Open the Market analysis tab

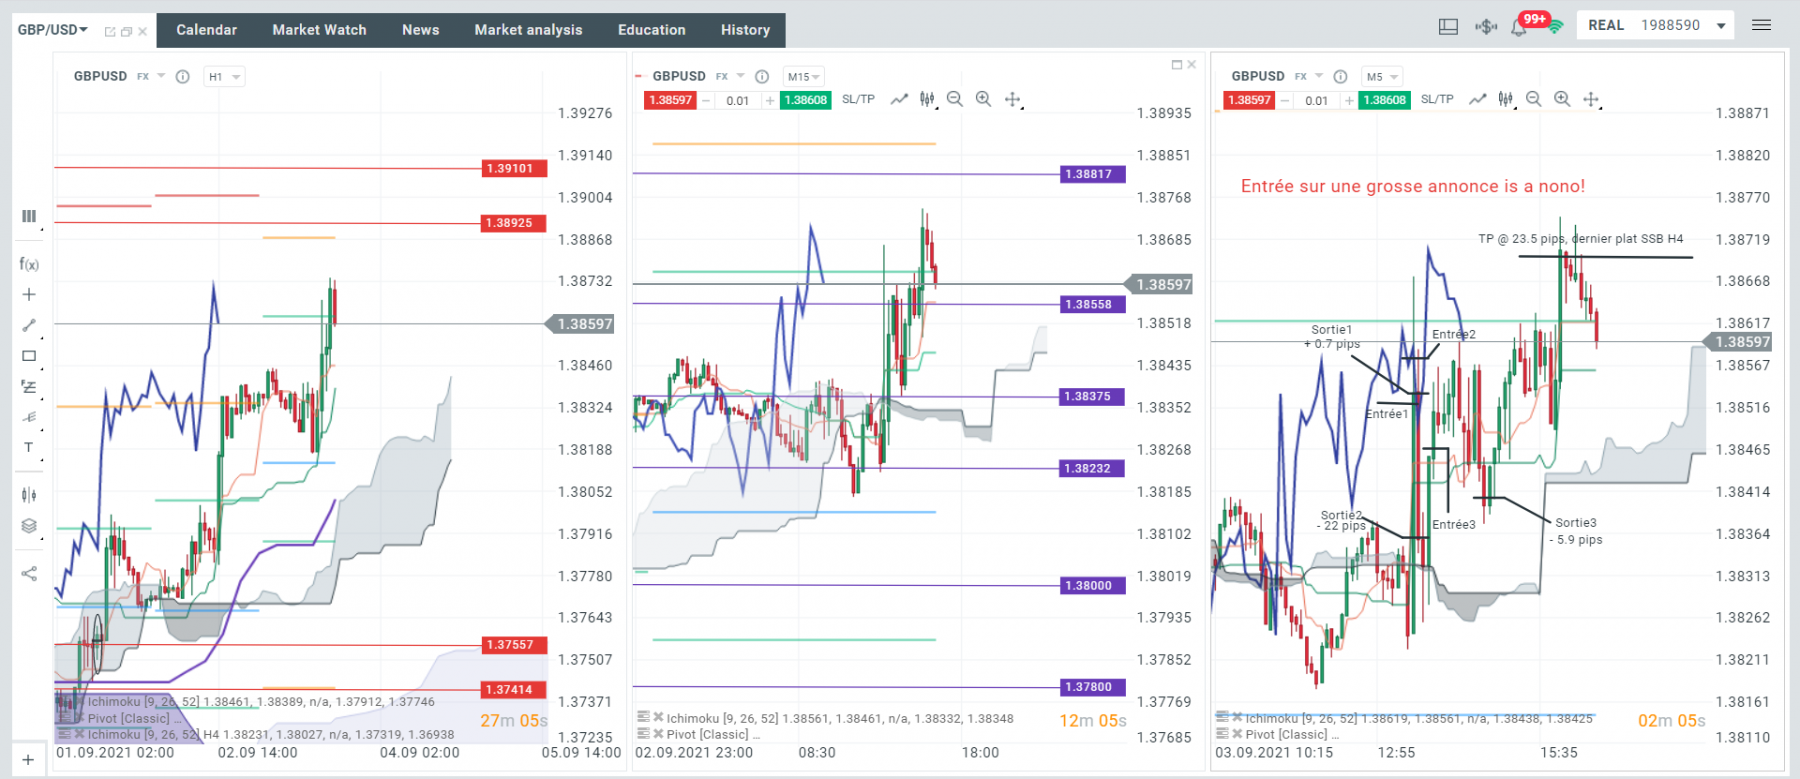528,30
